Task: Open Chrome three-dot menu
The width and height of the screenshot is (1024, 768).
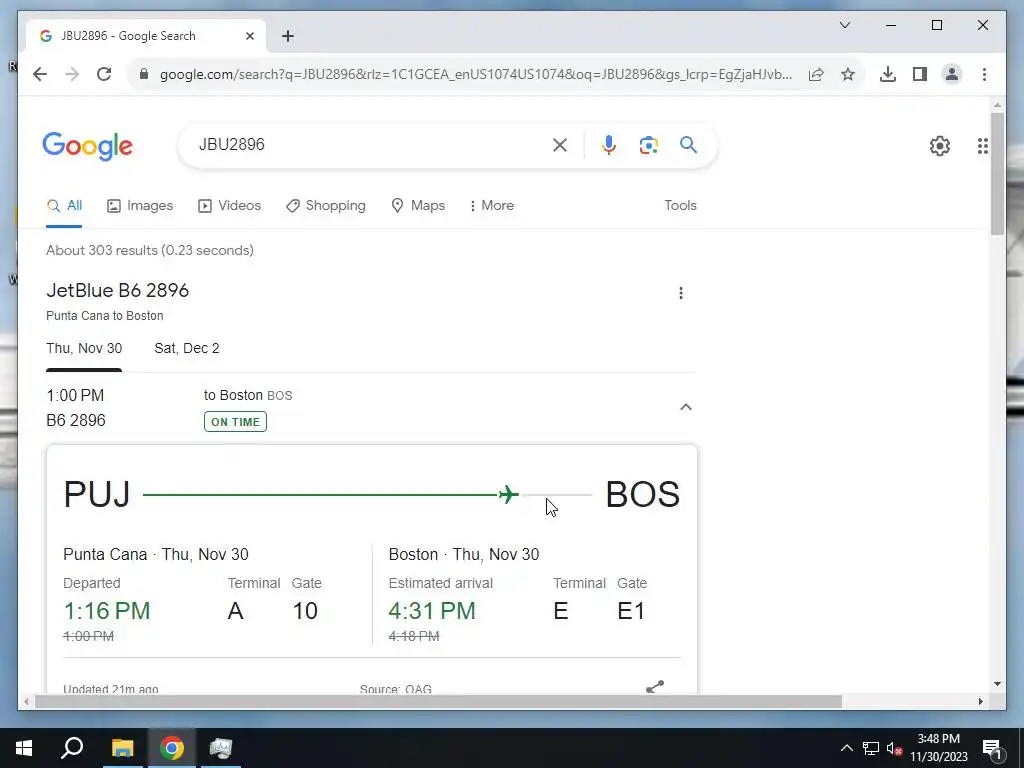Action: [x=984, y=74]
